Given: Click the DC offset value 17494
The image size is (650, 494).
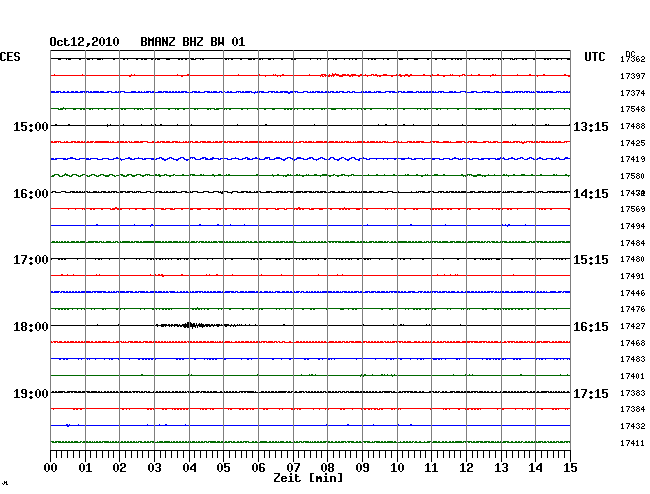Looking at the screenshot, I should (633, 226).
